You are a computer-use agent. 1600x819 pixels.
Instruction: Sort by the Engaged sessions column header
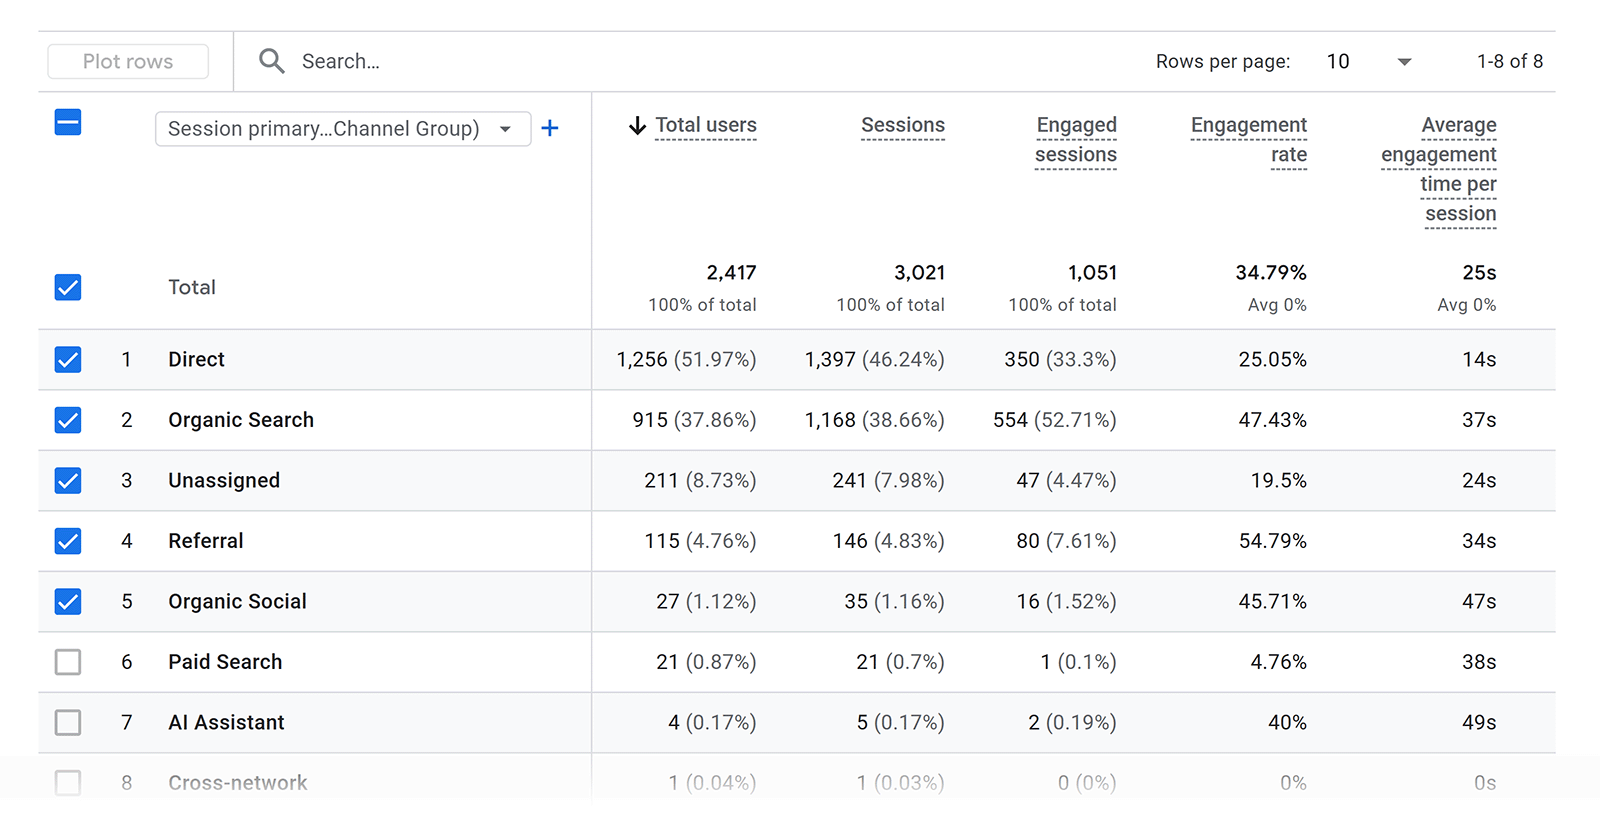click(x=1076, y=140)
